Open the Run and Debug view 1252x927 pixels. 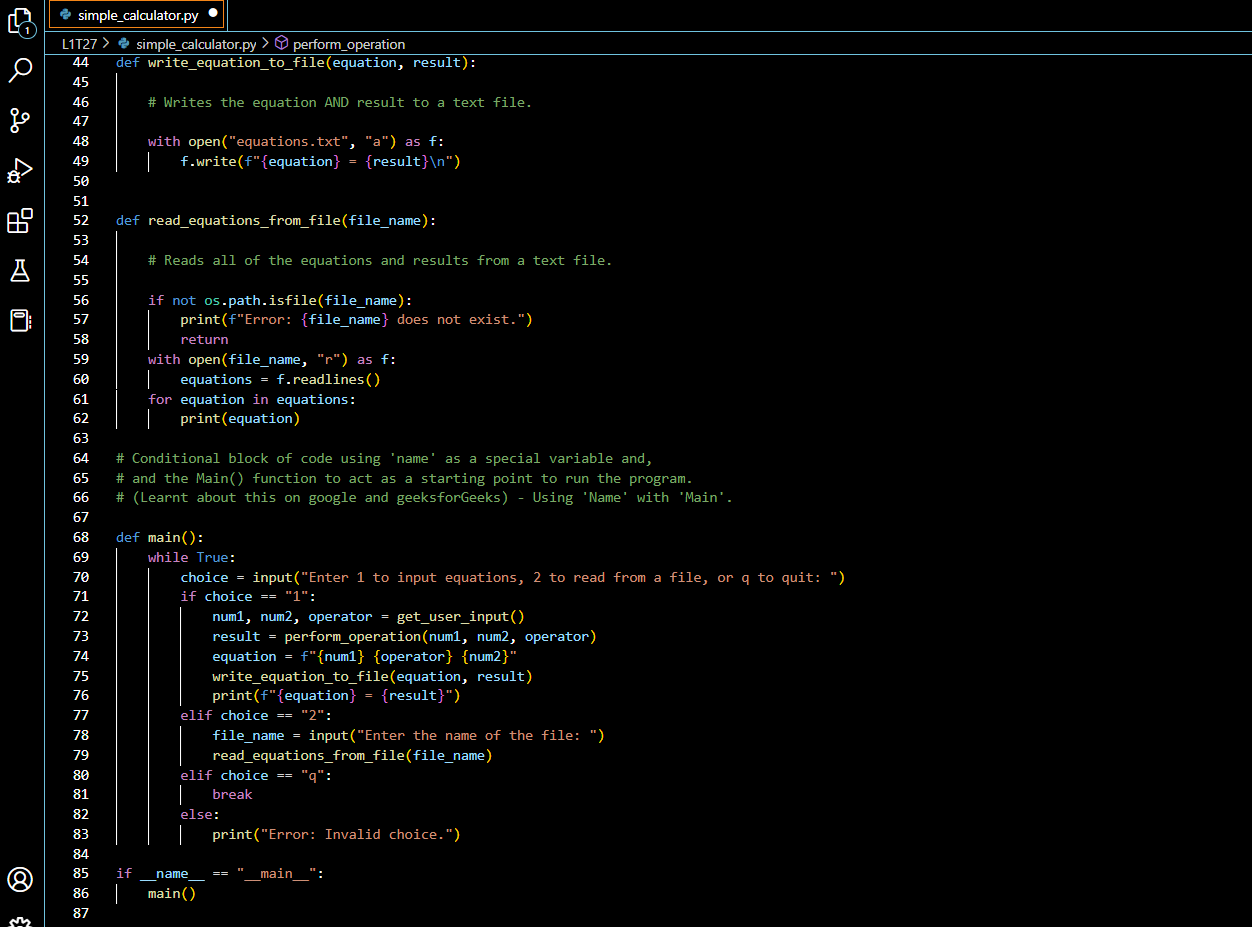(20, 171)
